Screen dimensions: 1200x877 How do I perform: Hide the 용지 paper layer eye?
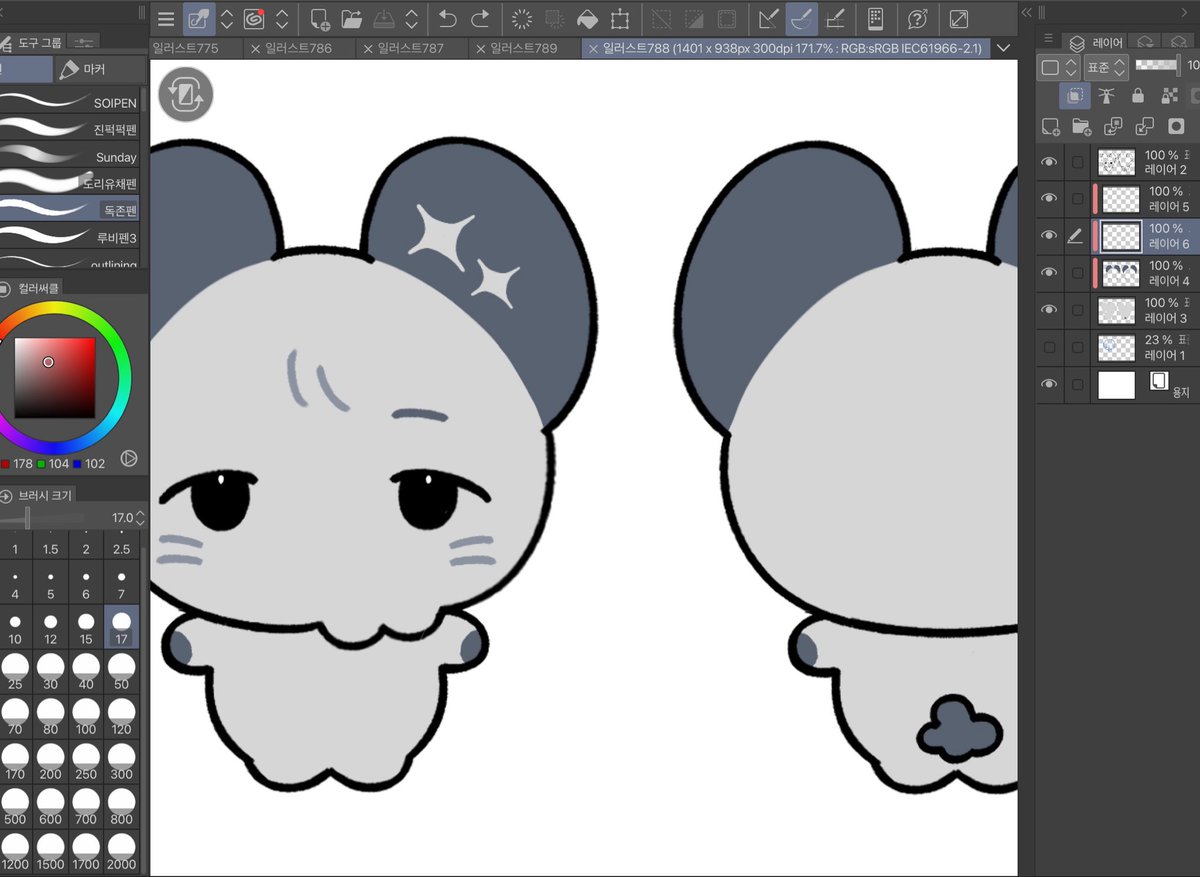coord(1049,384)
